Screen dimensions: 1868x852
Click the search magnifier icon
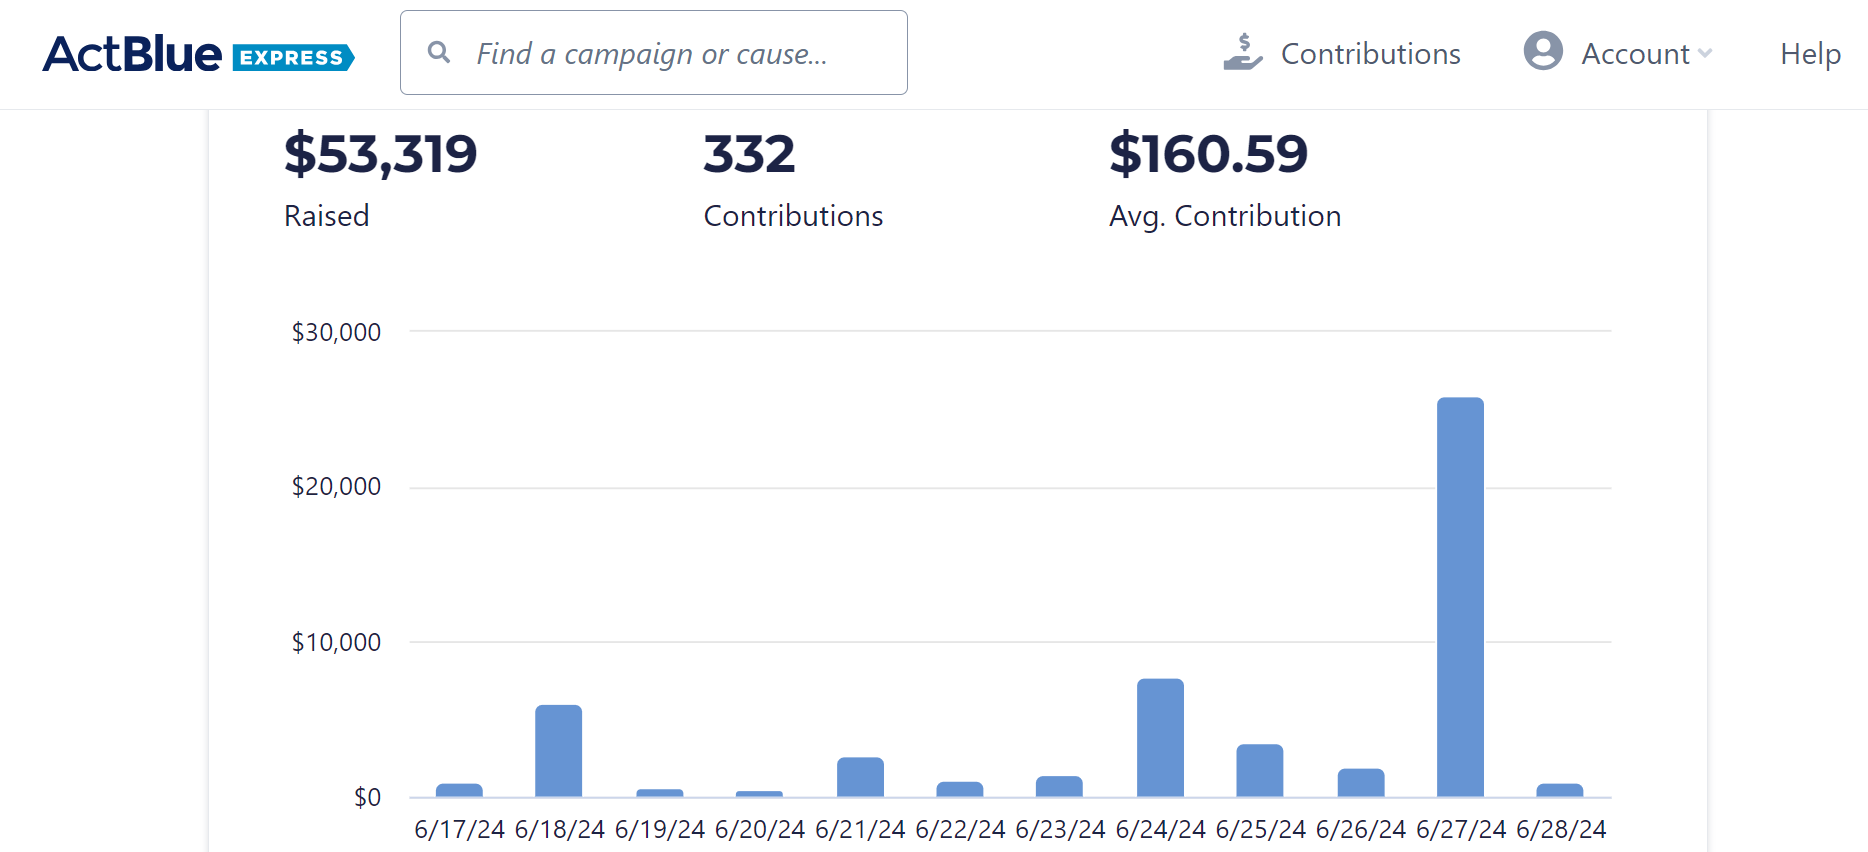pyautogui.click(x=438, y=52)
